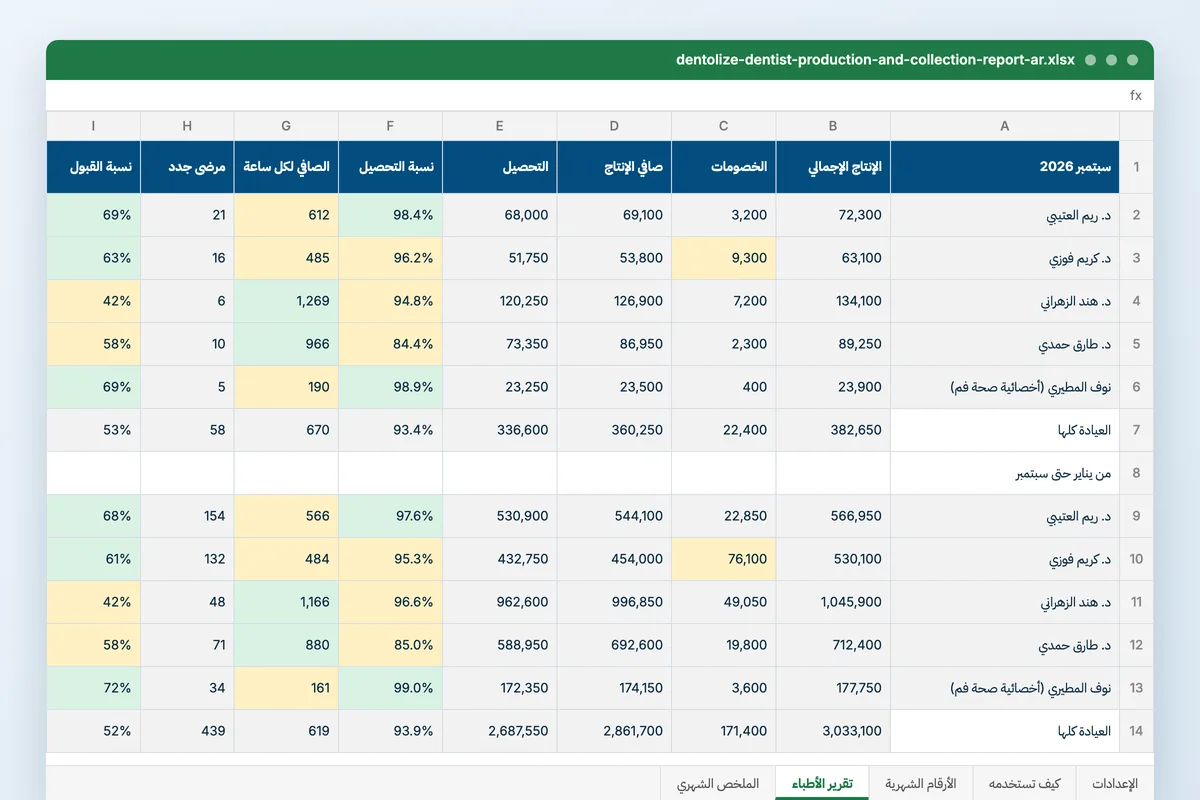
Task: Click the التحصيل header cell
Action: point(500,167)
